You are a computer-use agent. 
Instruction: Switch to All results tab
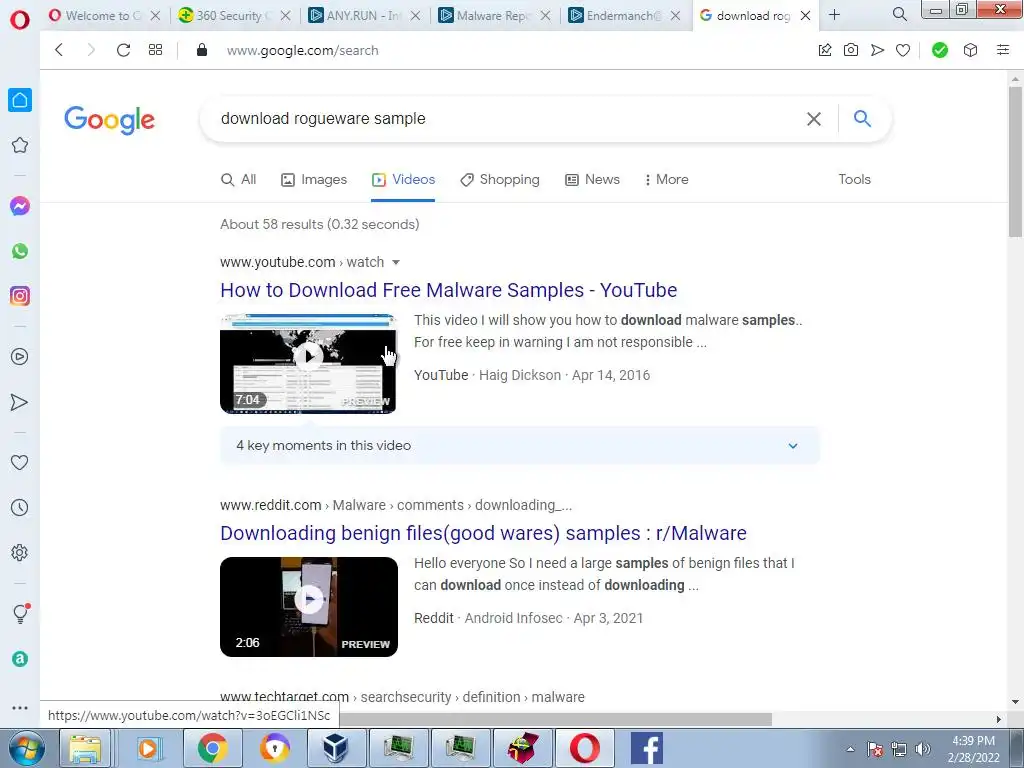(x=239, y=180)
